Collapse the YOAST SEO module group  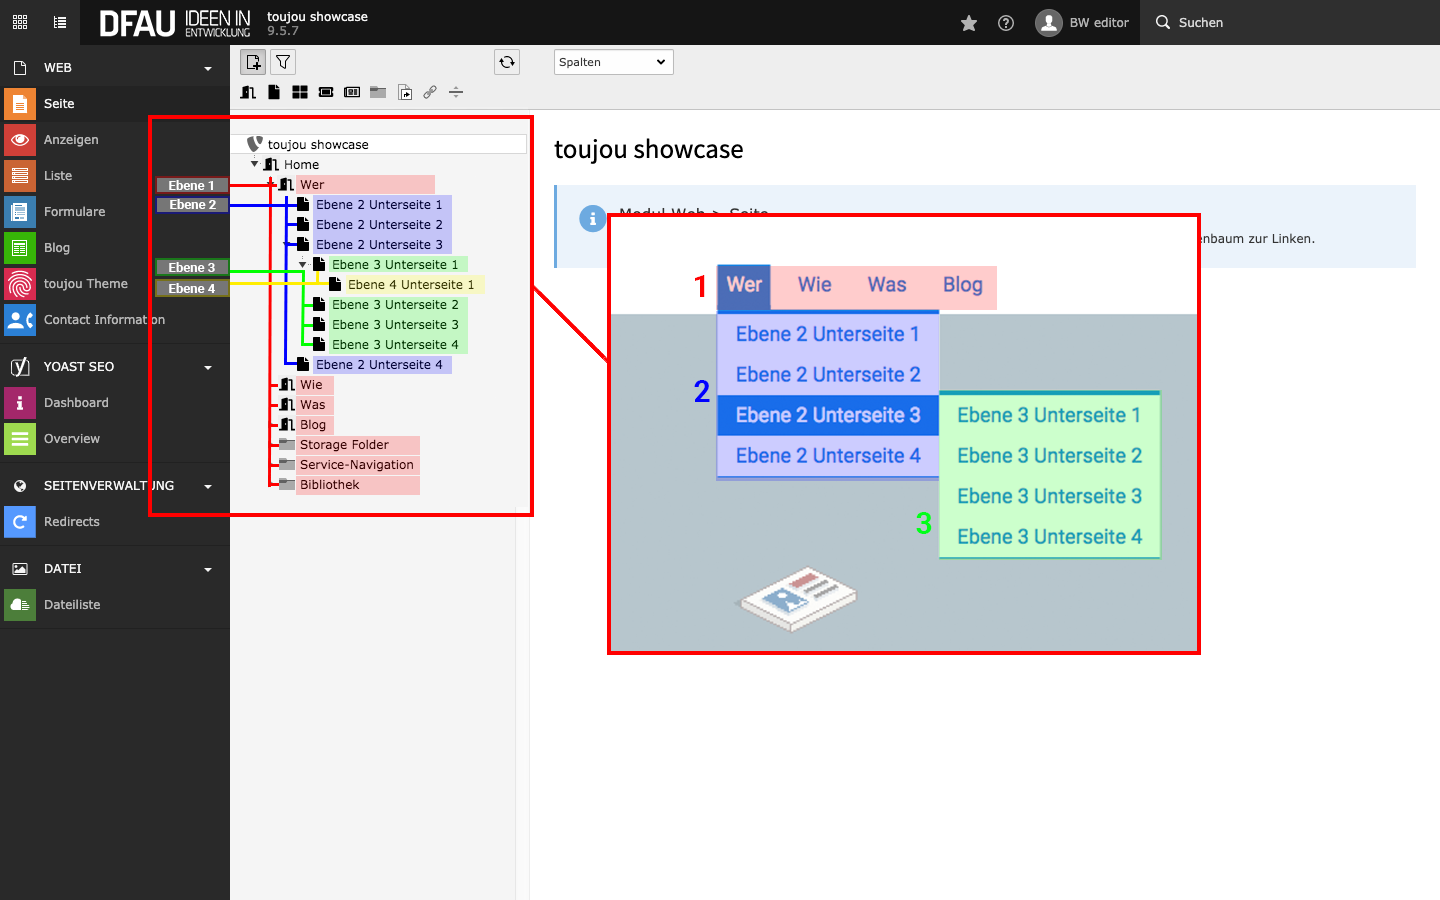pyautogui.click(x=208, y=367)
